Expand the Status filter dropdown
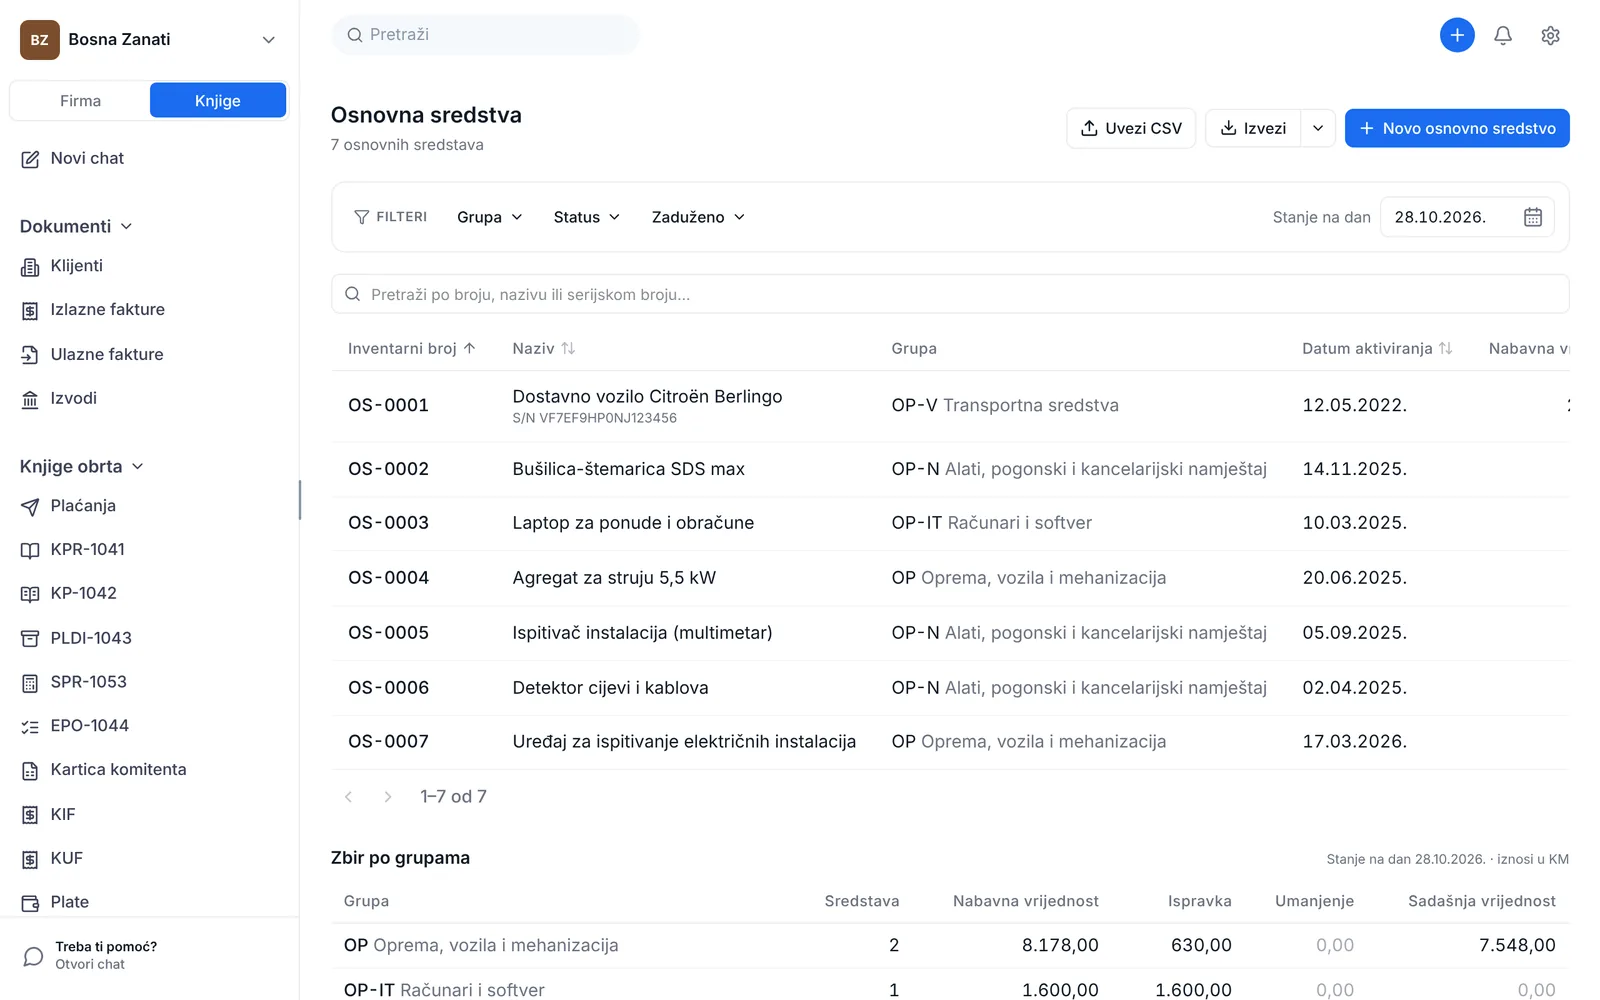1600x1000 pixels. point(587,217)
